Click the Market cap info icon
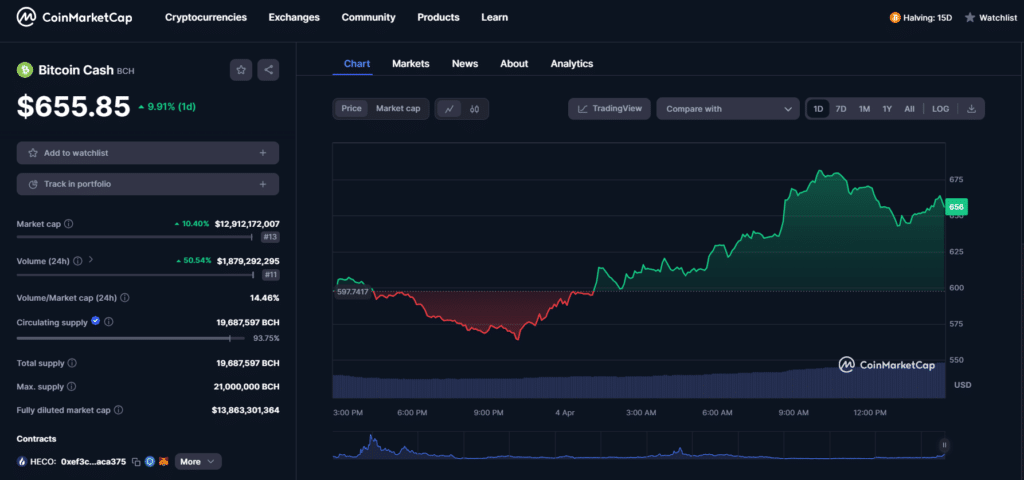This screenshot has height=480, width=1024. pyautogui.click(x=69, y=223)
